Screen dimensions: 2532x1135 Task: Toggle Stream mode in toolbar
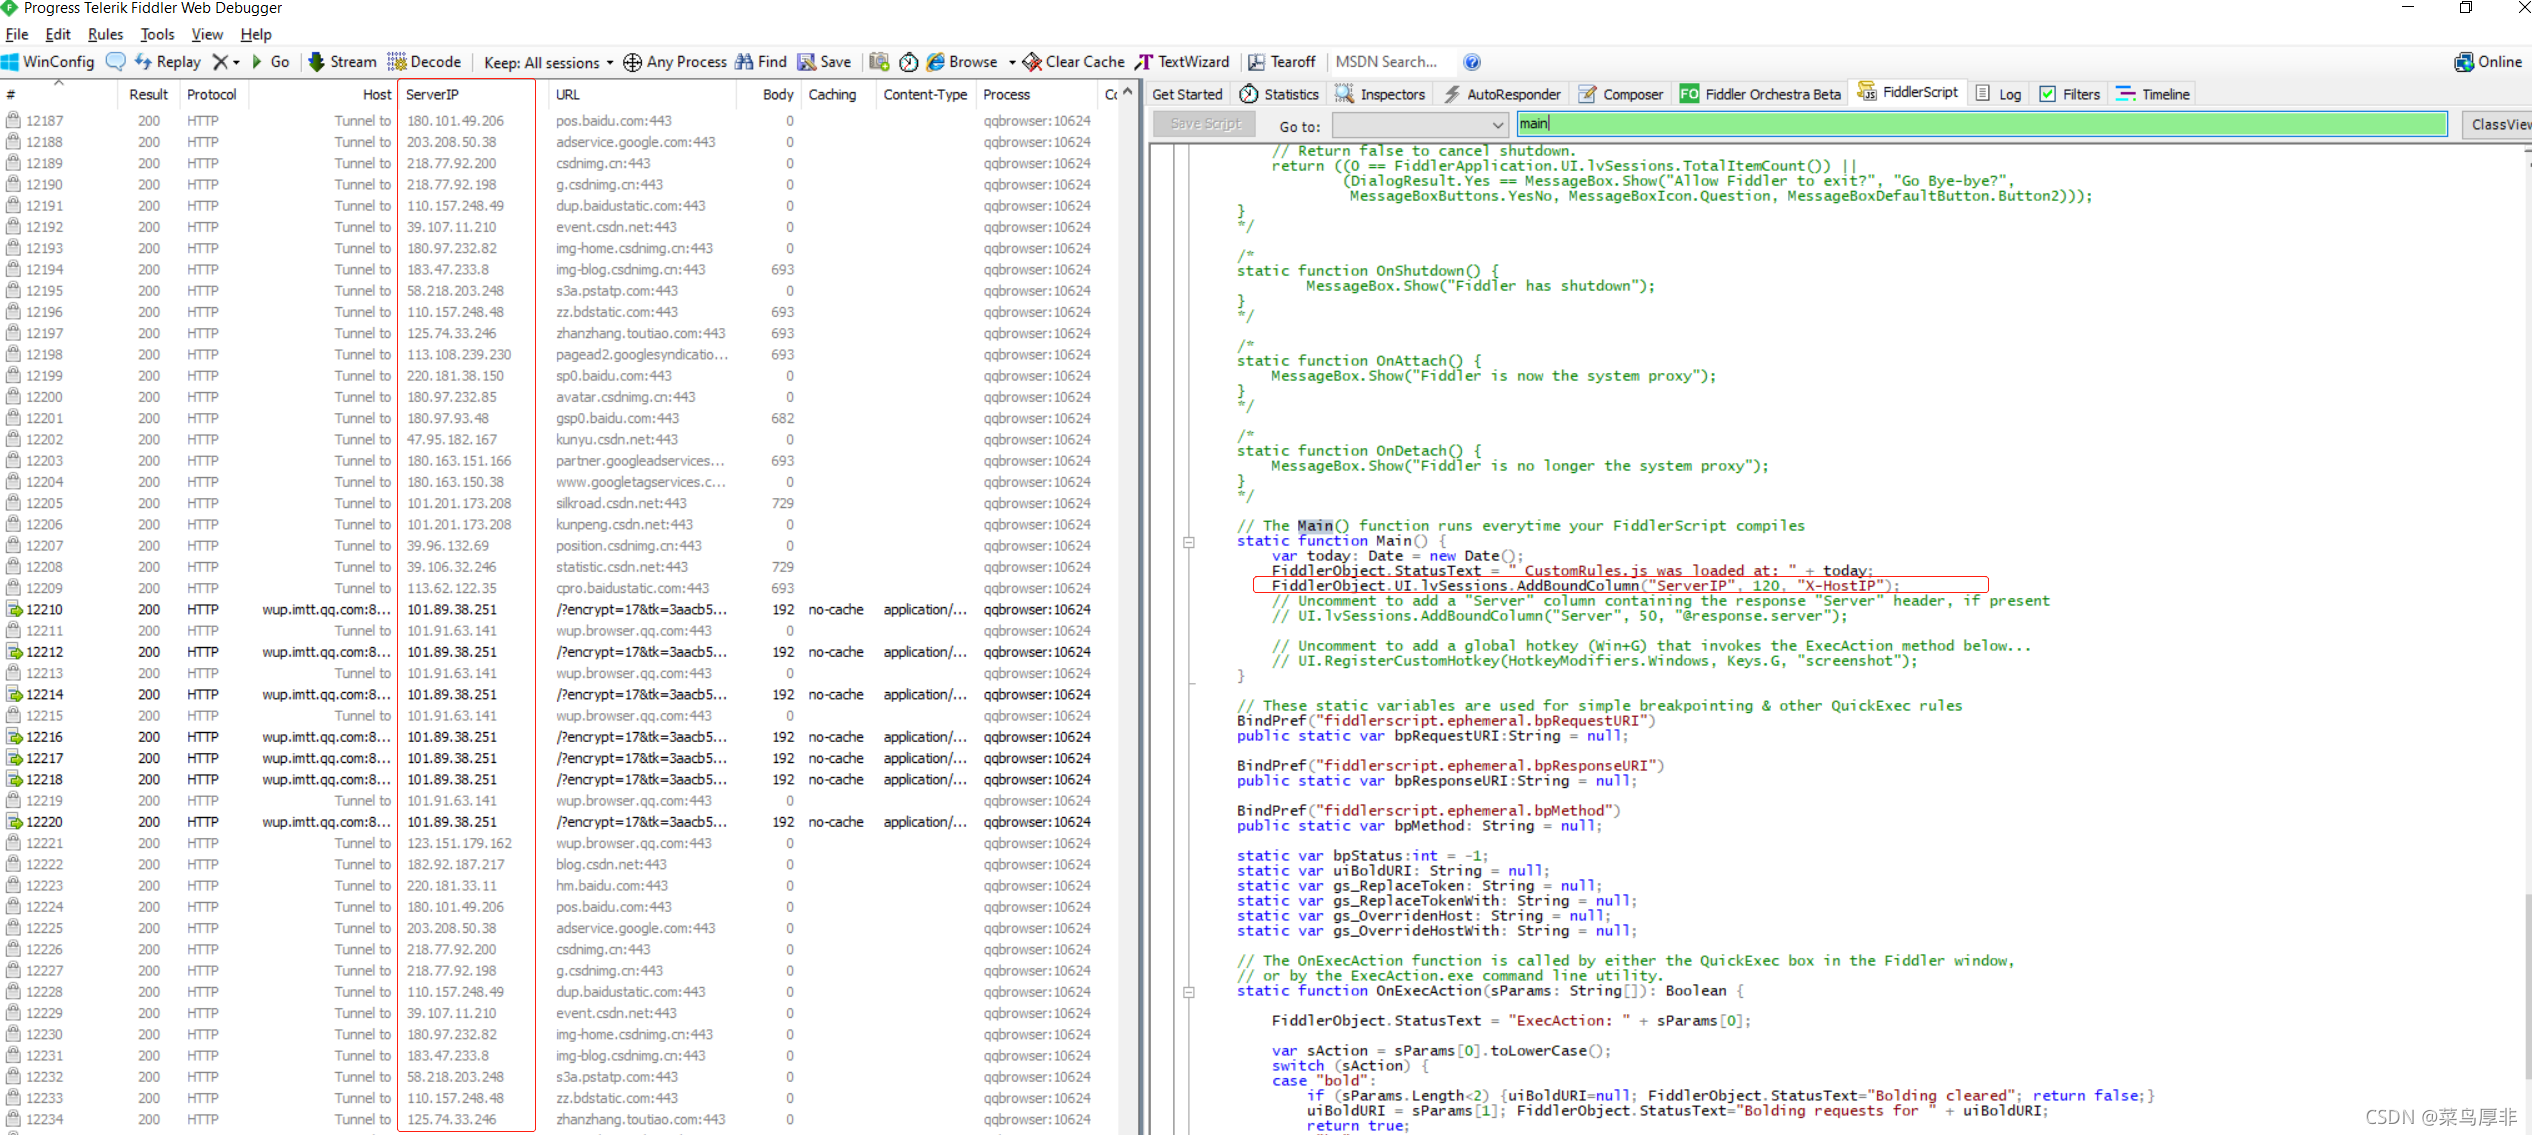click(342, 62)
